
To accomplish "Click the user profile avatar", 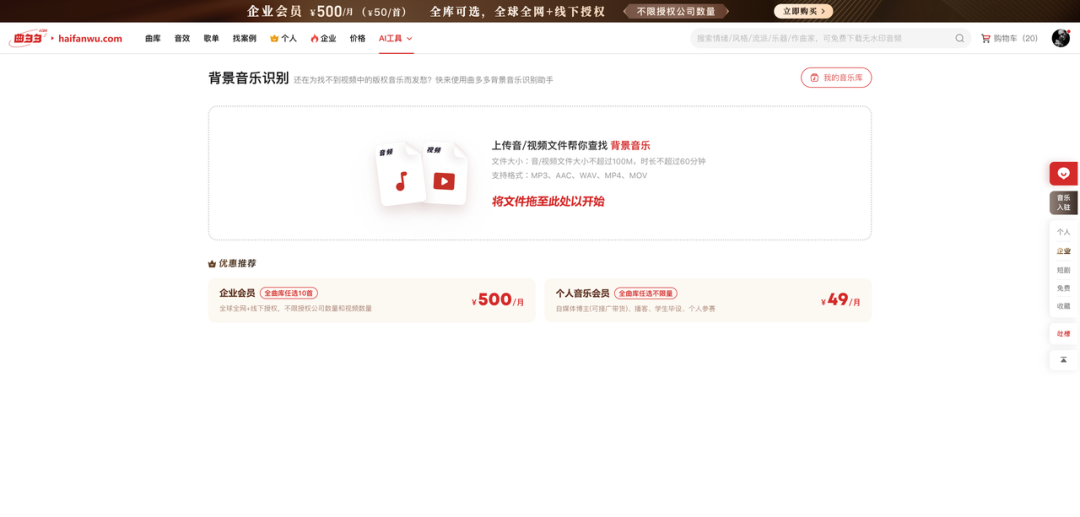I will tap(1060, 38).
